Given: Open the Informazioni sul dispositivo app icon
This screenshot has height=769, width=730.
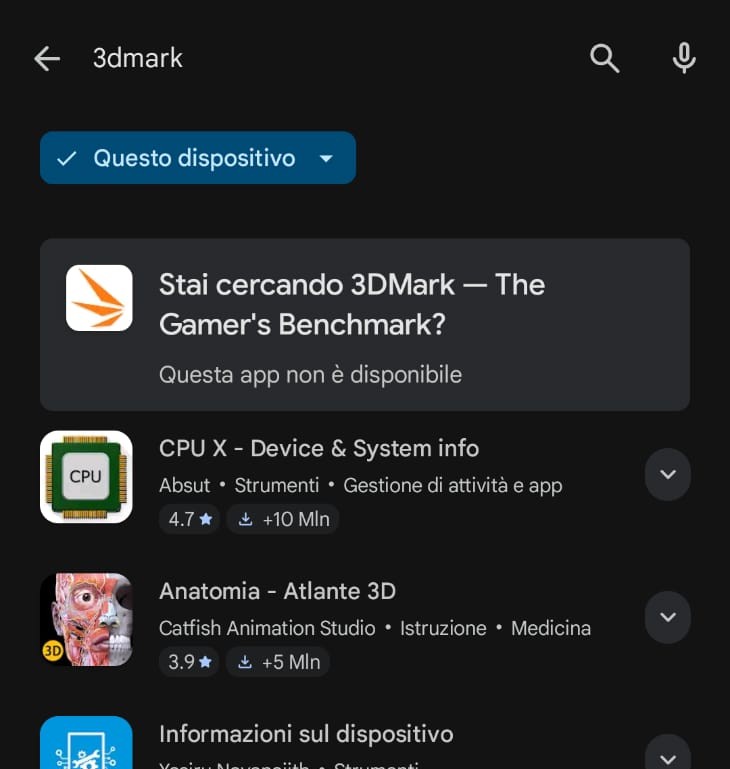Looking at the screenshot, I should click(86, 743).
